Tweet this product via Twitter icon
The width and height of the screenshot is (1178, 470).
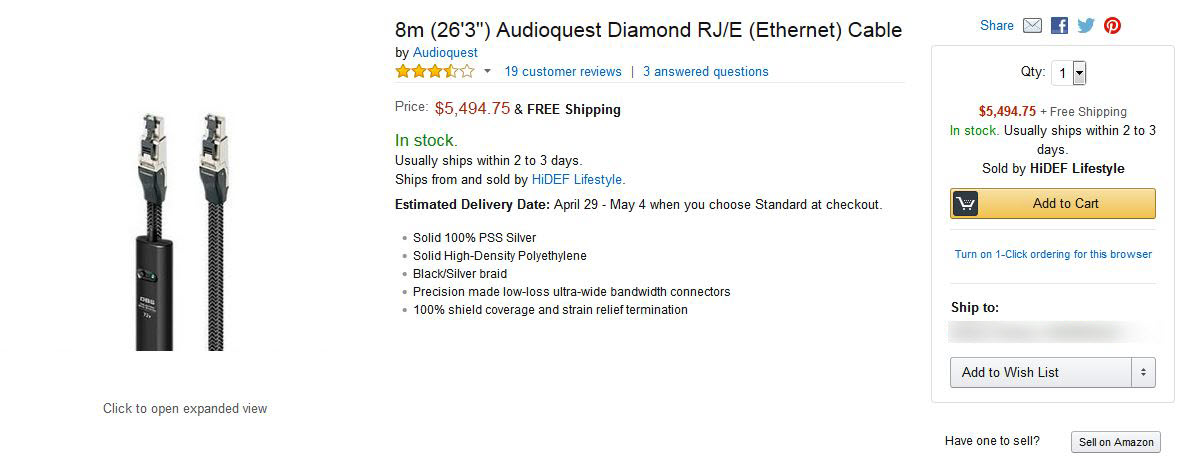1086,26
